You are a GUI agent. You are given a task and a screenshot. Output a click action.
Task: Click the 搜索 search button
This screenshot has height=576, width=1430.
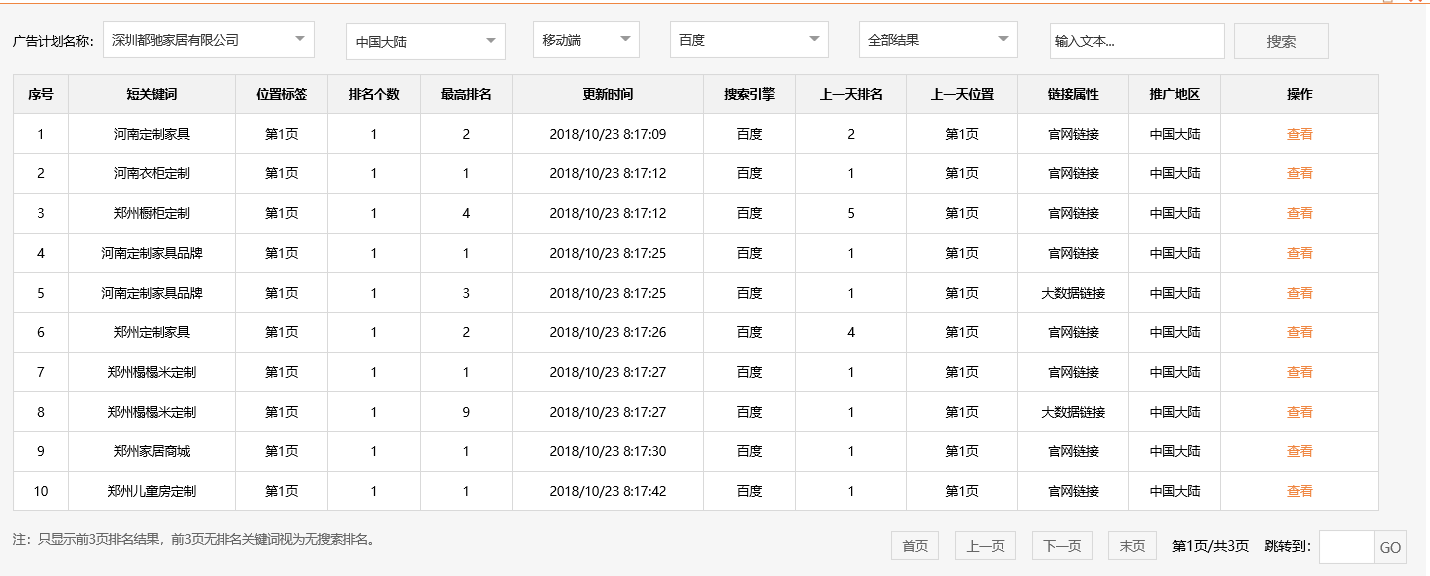[x=1280, y=40]
